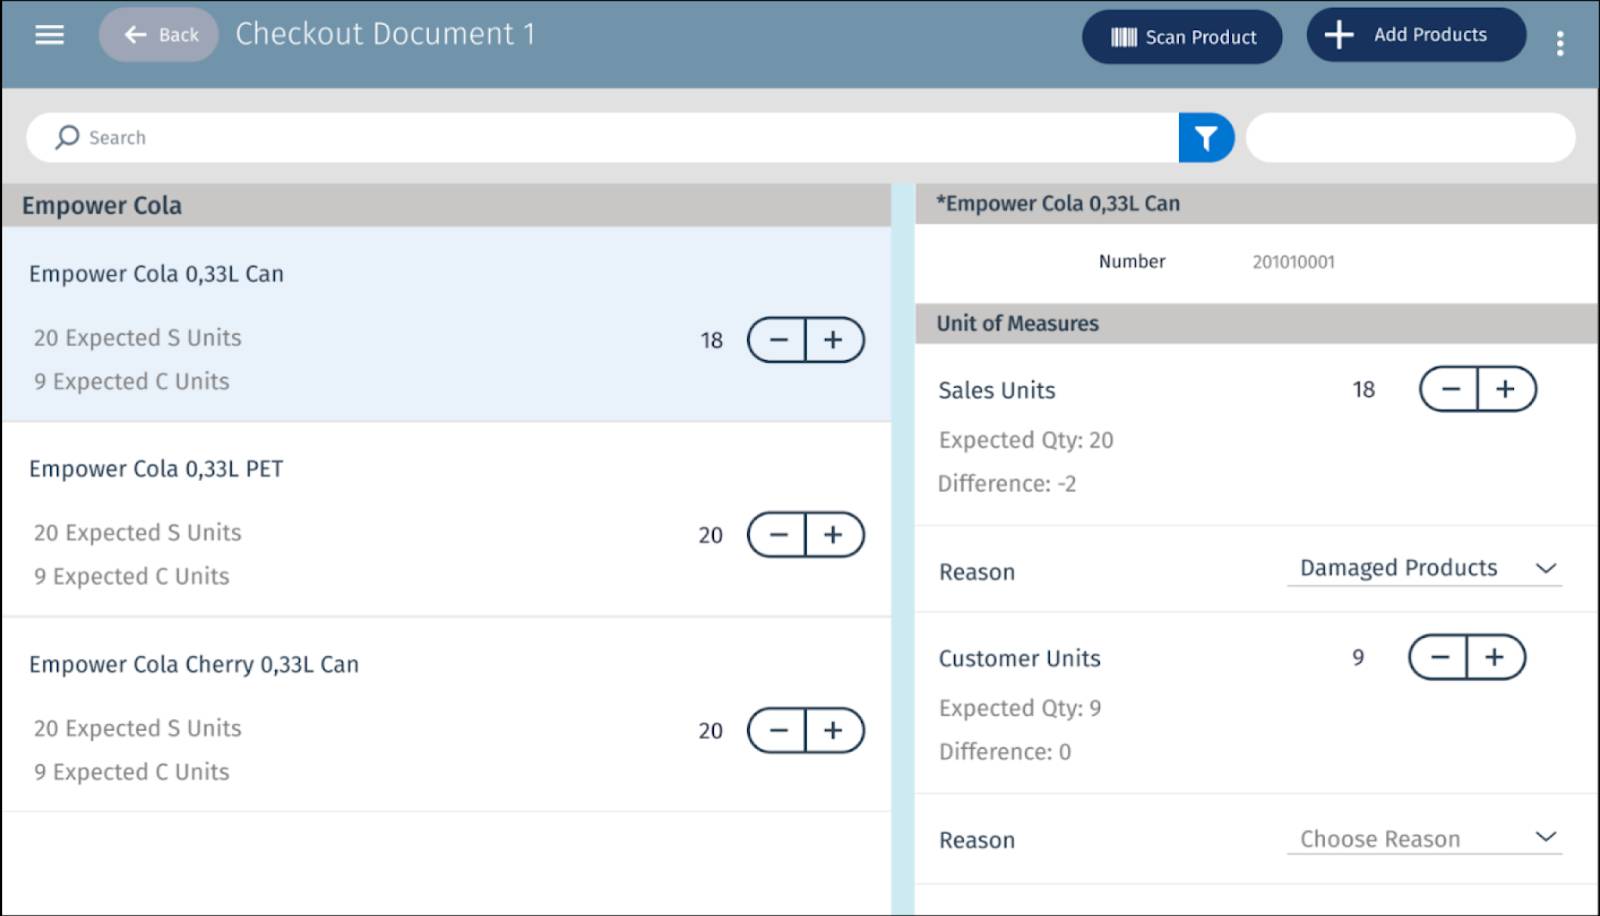Click the Customer Units 'Difference: 0' text
Screen dimensions: 1600x916
pyautogui.click(x=1005, y=752)
